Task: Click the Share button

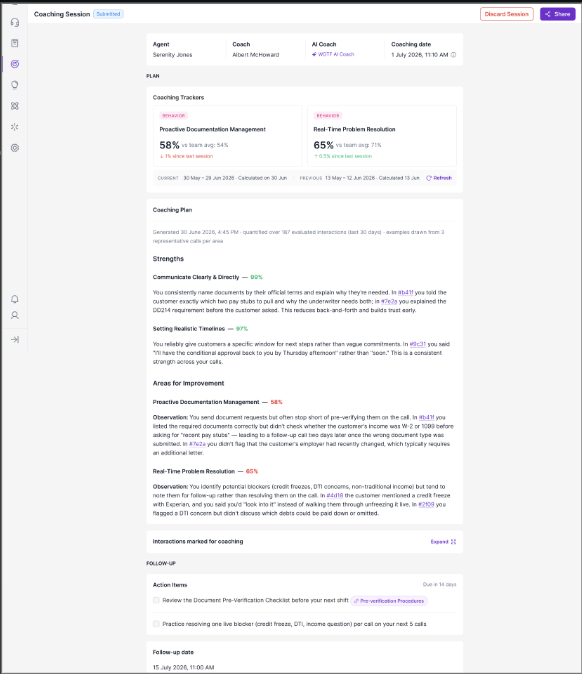Action: click(x=557, y=14)
